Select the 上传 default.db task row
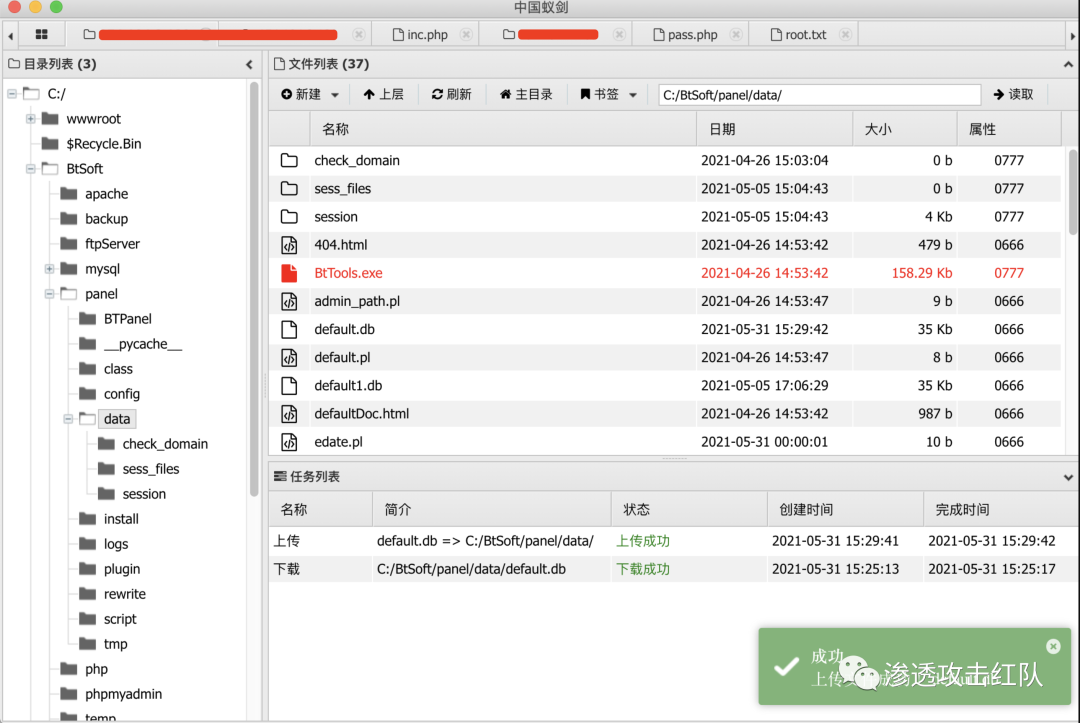This screenshot has height=723, width=1080. point(674,541)
